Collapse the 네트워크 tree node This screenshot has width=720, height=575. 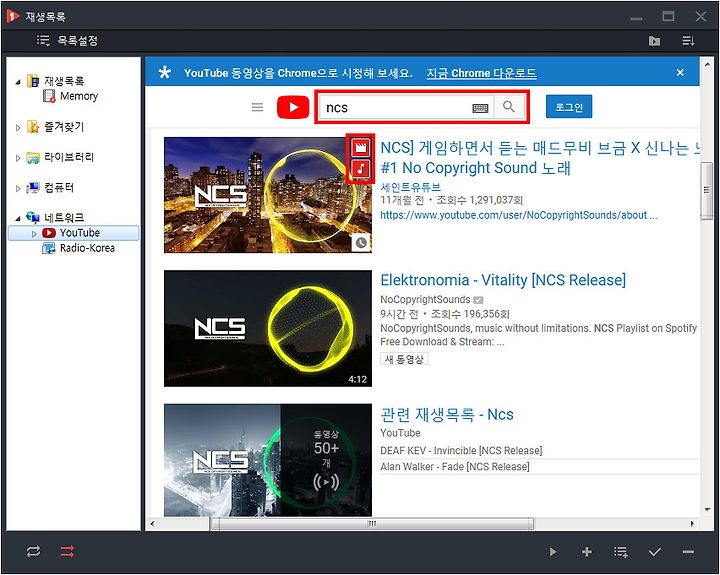point(18,219)
